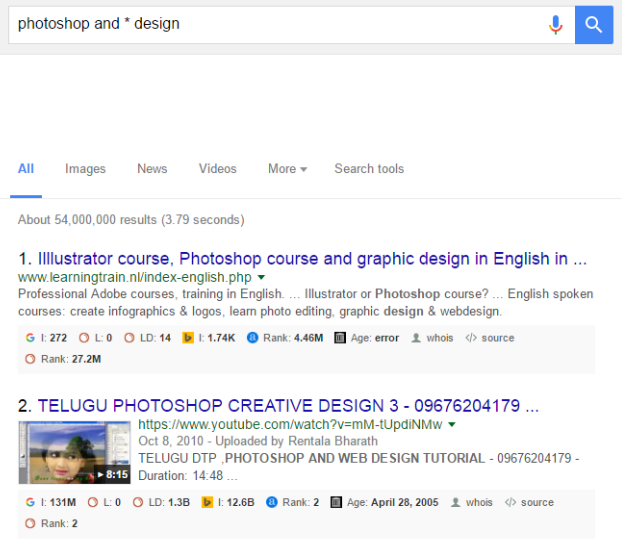Click 'TELUGU DTP ,PHOTOSHOP AND WEB DESIGN TUTORIAL' snippet
Image resolution: width=622 pixels, height=553 pixels.
point(311,458)
